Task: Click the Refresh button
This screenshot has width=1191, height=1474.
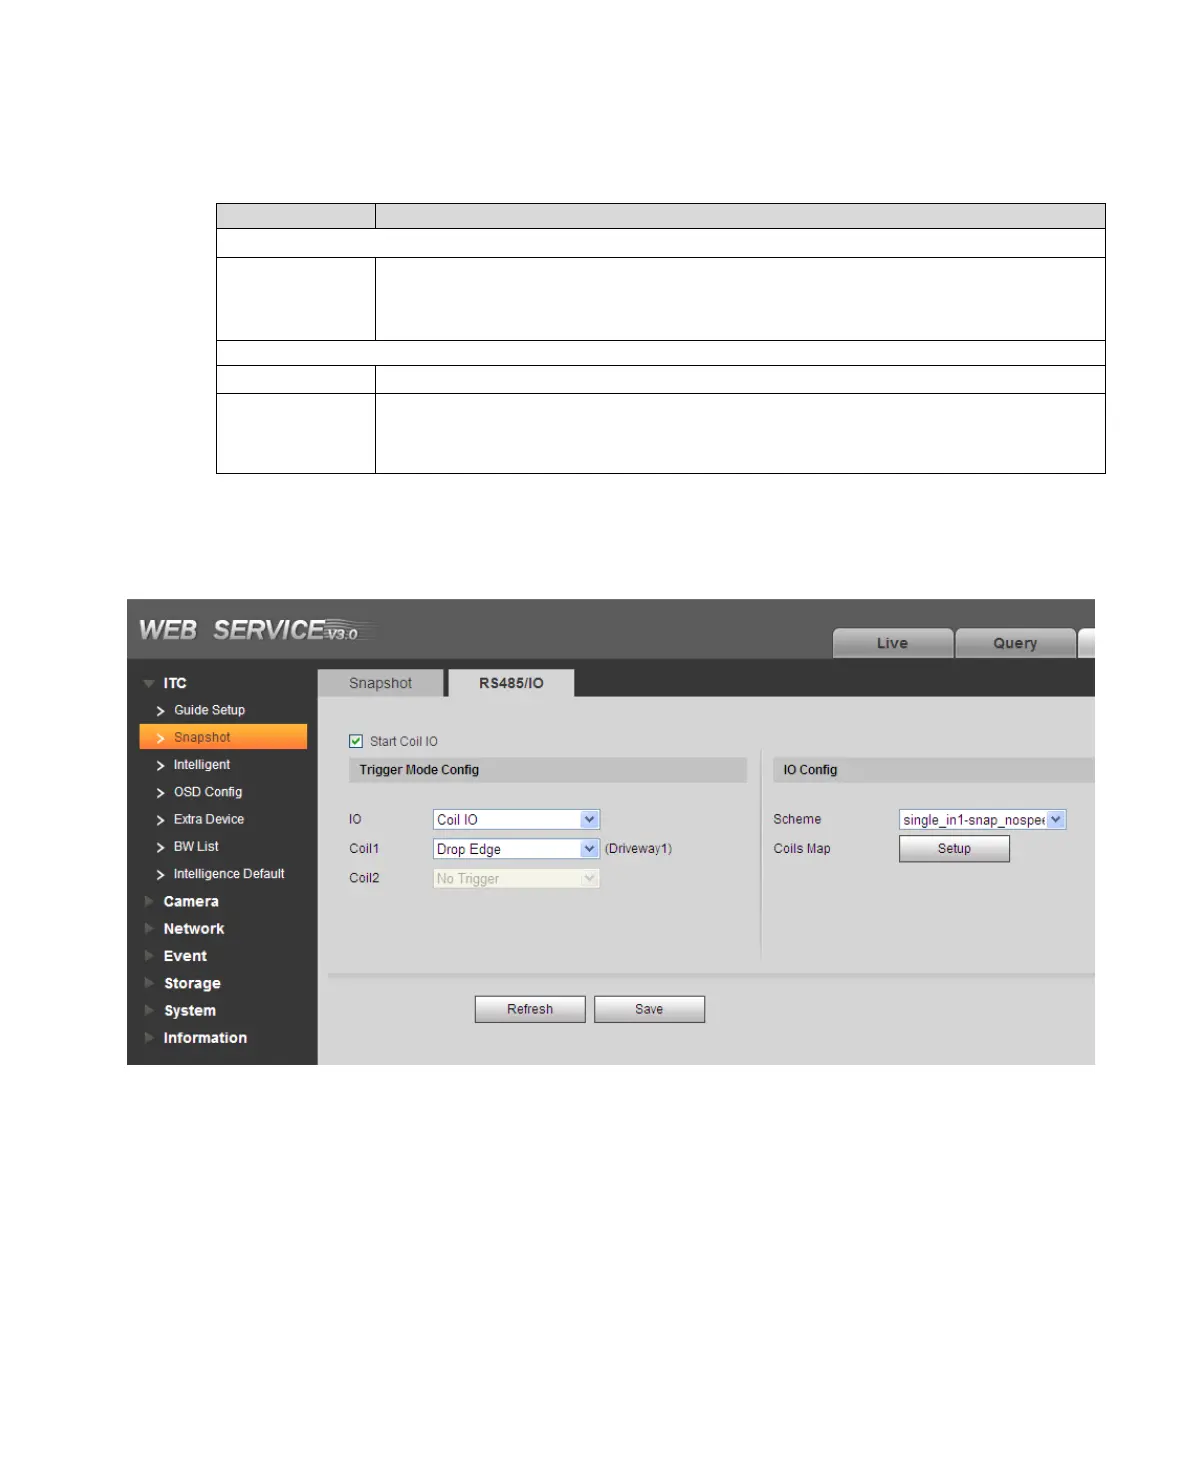Action: pyautogui.click(x=530, y=1009)
